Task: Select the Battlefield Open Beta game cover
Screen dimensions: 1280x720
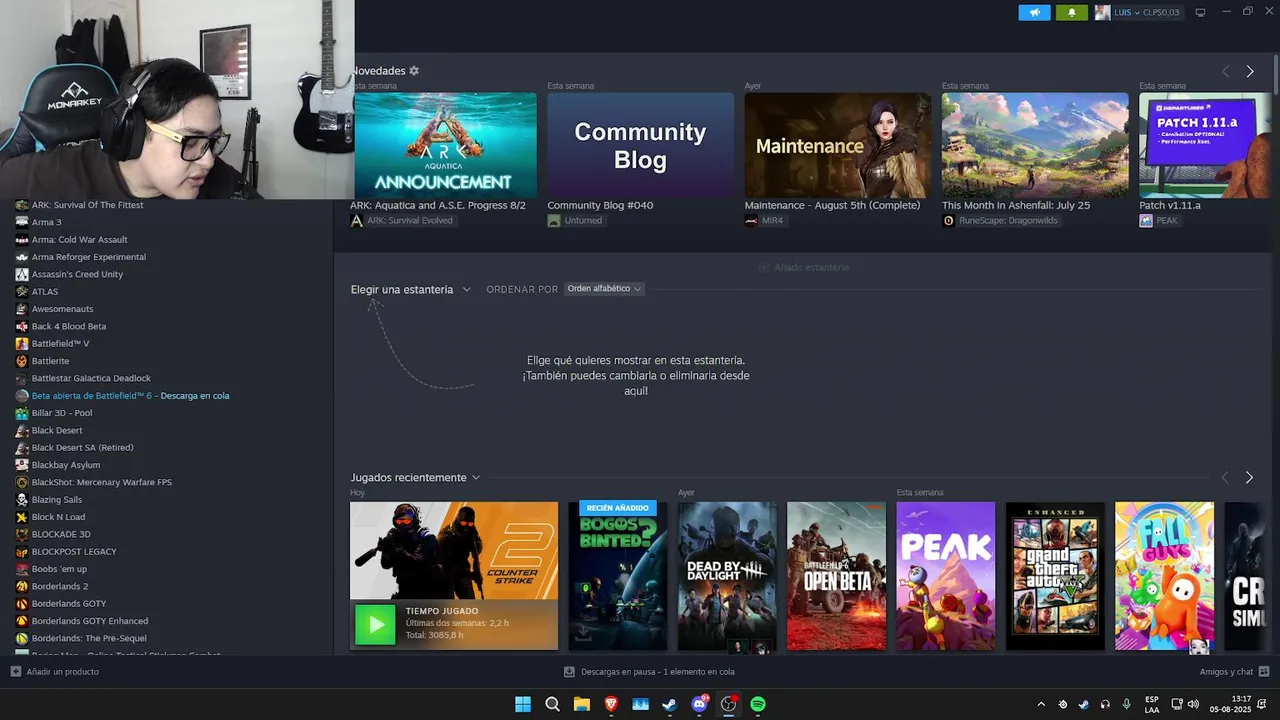Action: [x=836, y=576]
